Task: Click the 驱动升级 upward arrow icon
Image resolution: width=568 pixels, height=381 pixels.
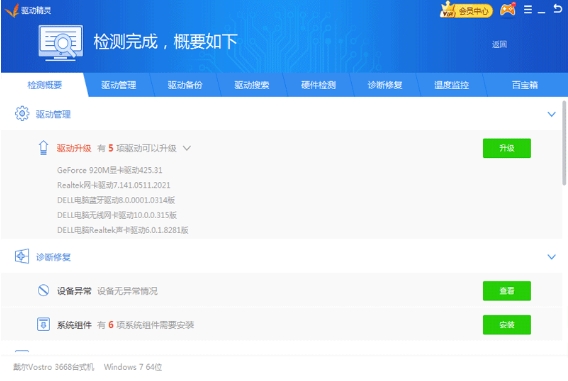Action: click(x=43, y=148)
